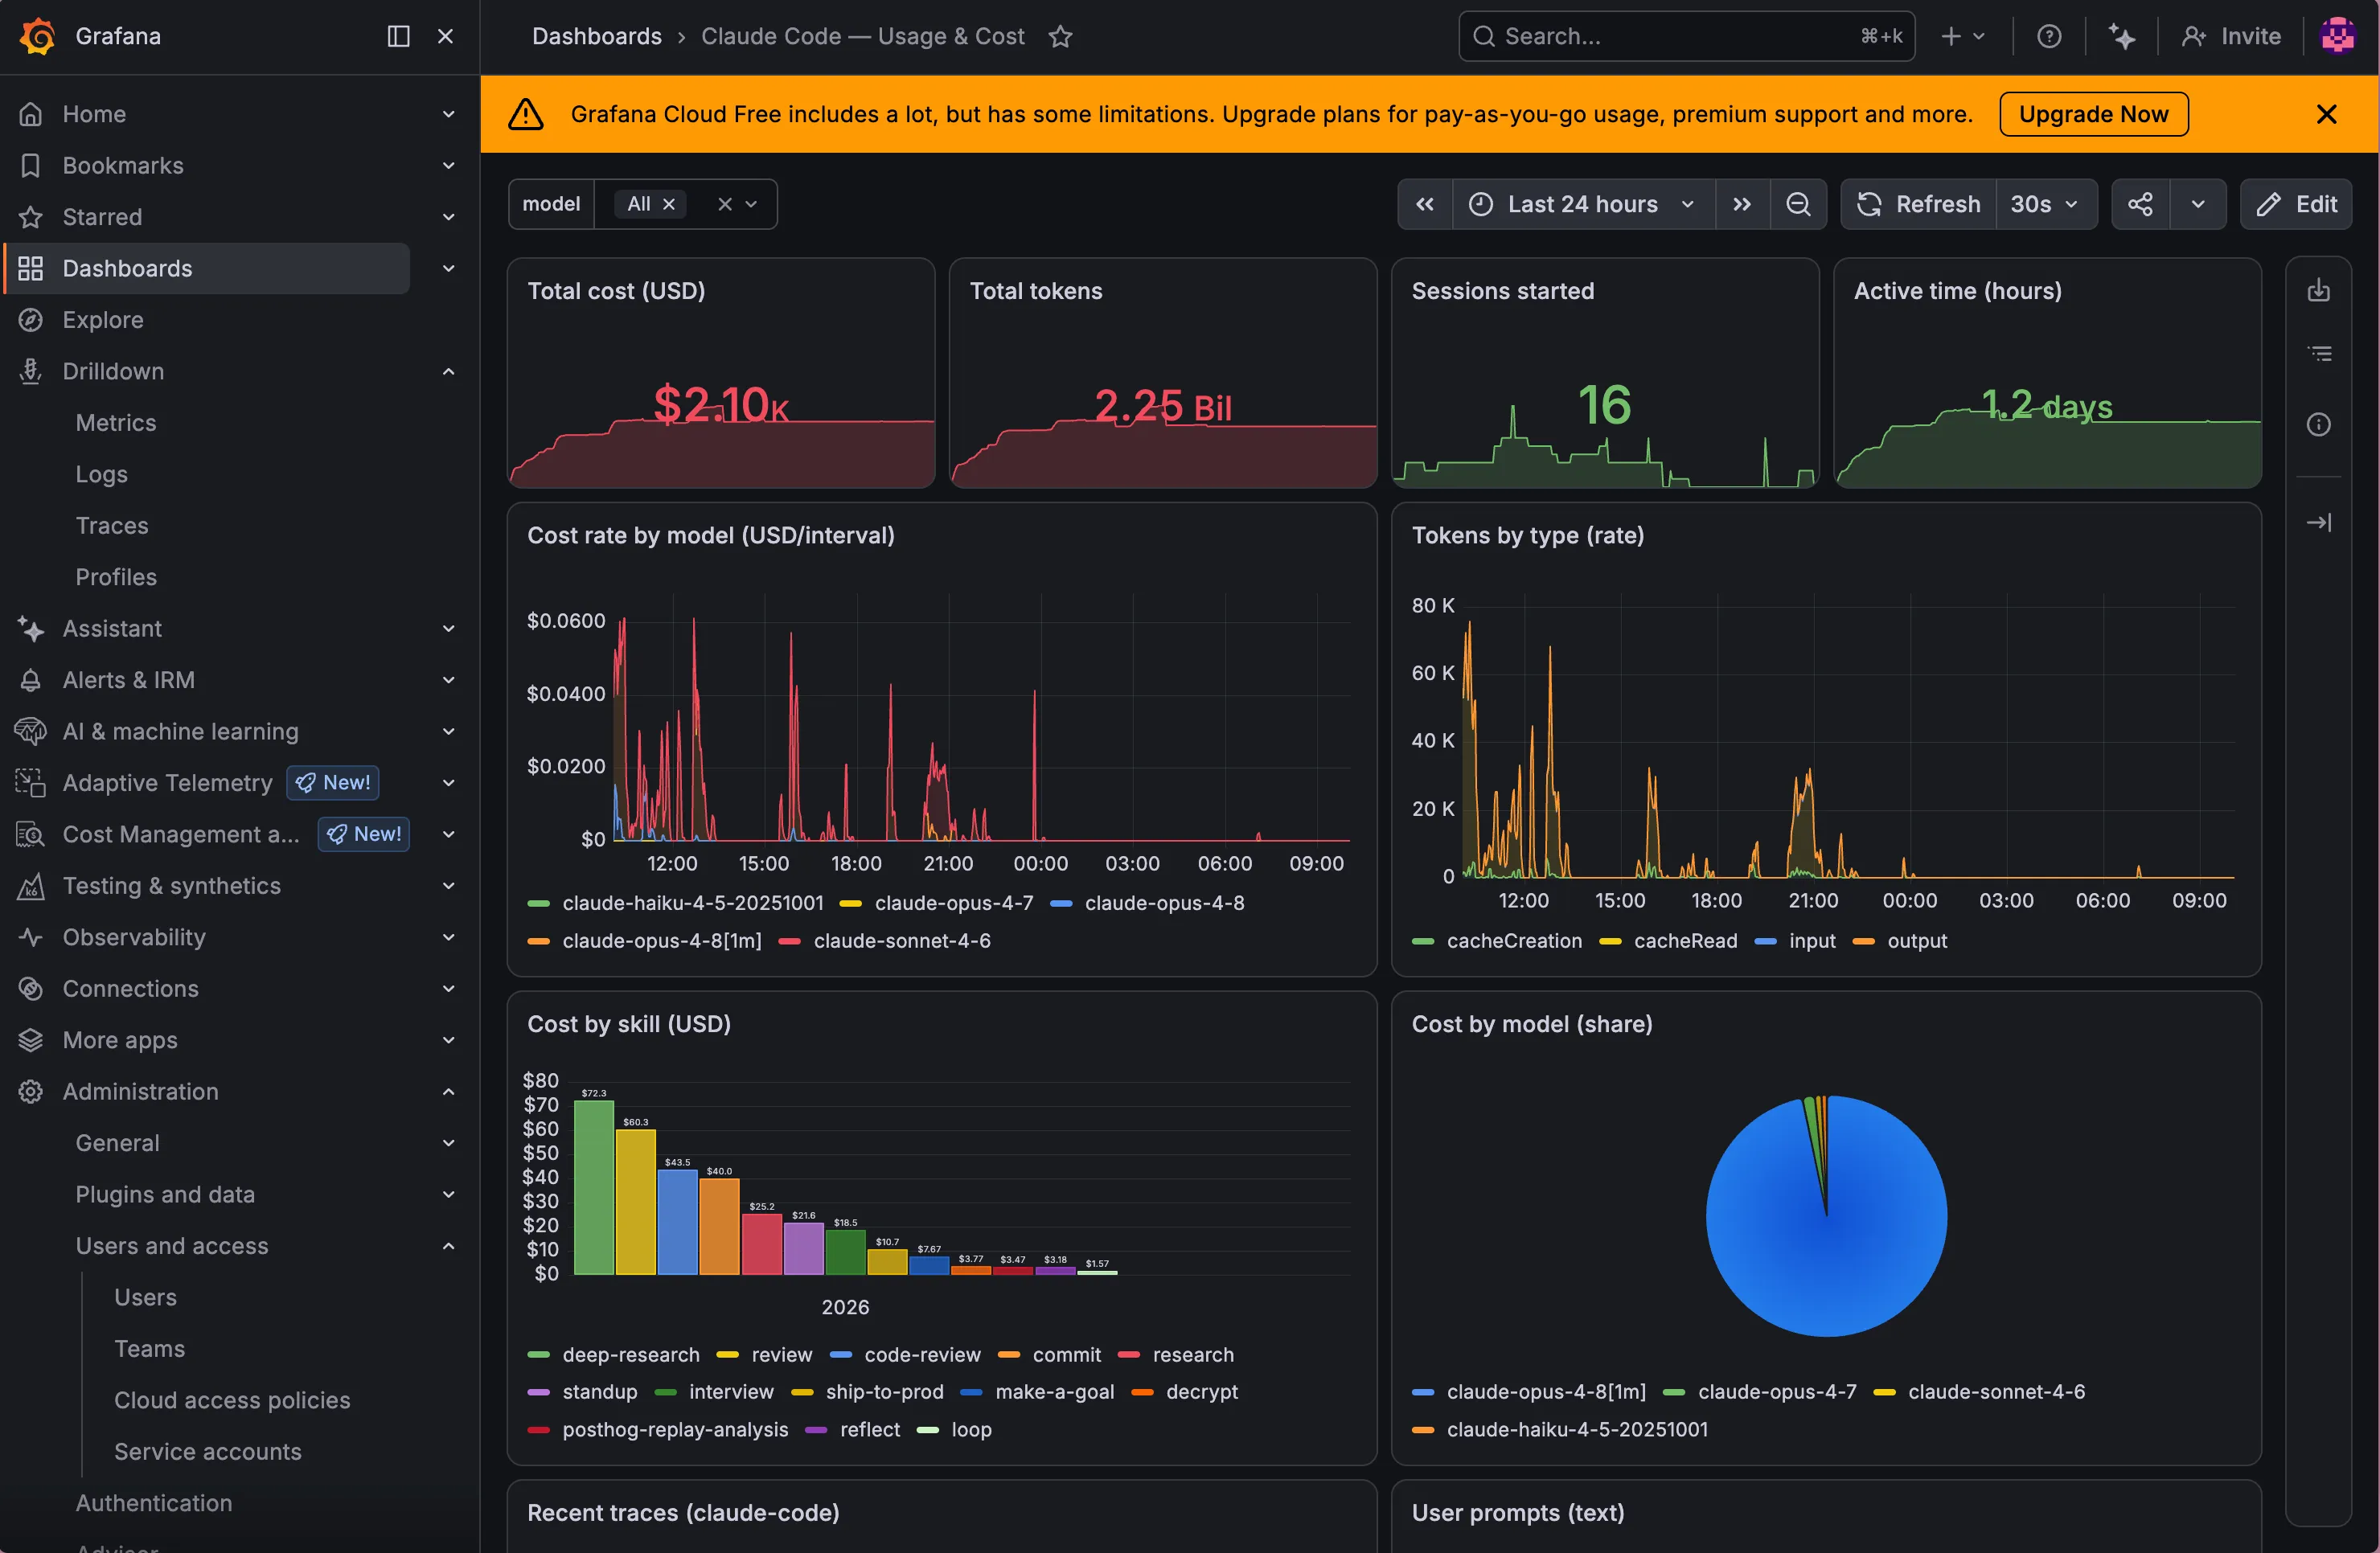Expand the Assistant section chevron
Image resolution: width=2380 pixels, height=1553 pixels.
(448, 629)
